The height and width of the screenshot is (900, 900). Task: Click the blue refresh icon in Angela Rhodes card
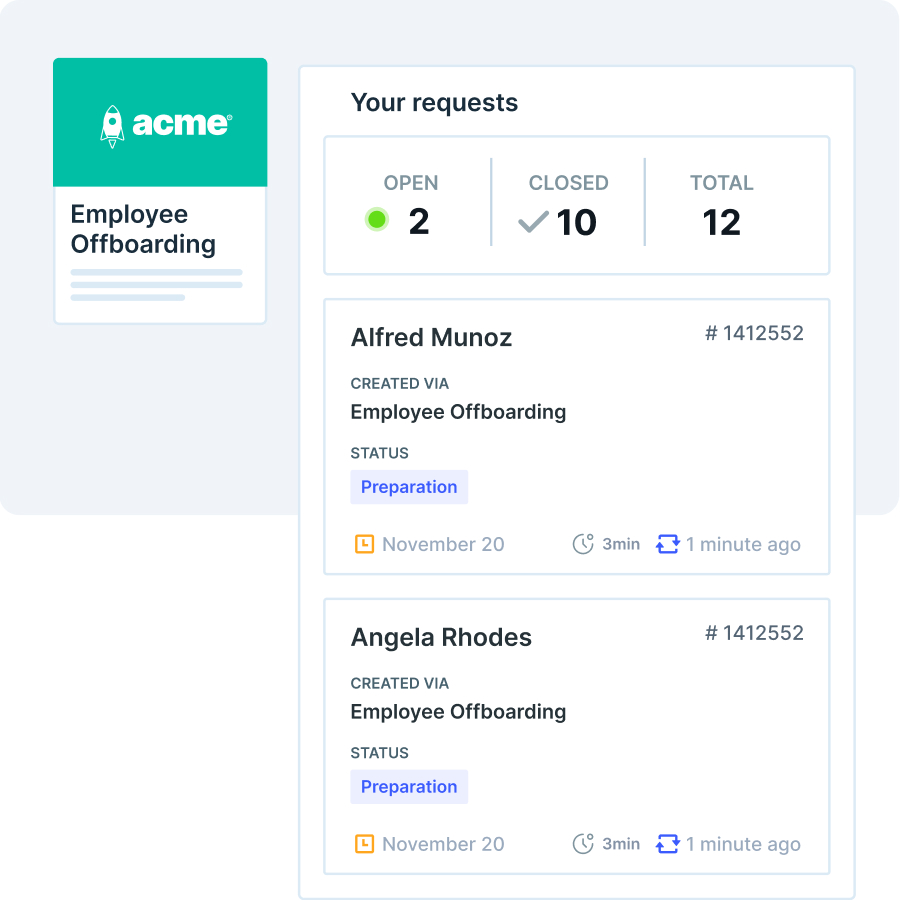click(x=667, y=844)
